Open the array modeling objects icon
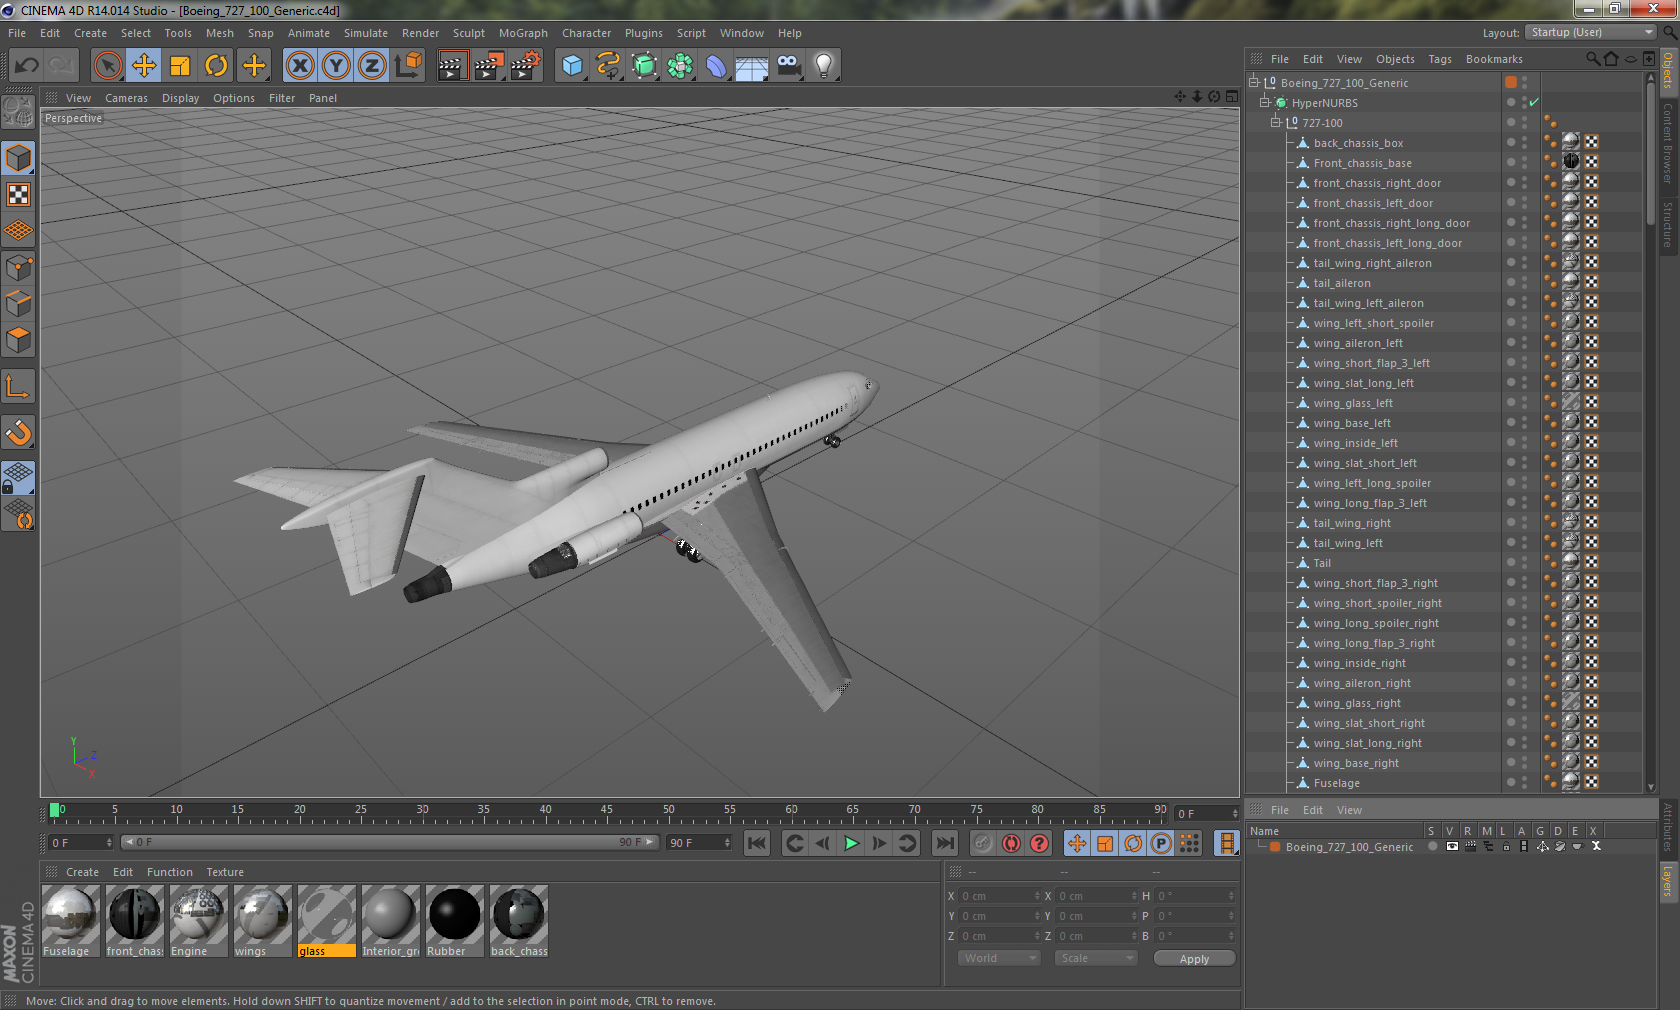 click(680, 66)
